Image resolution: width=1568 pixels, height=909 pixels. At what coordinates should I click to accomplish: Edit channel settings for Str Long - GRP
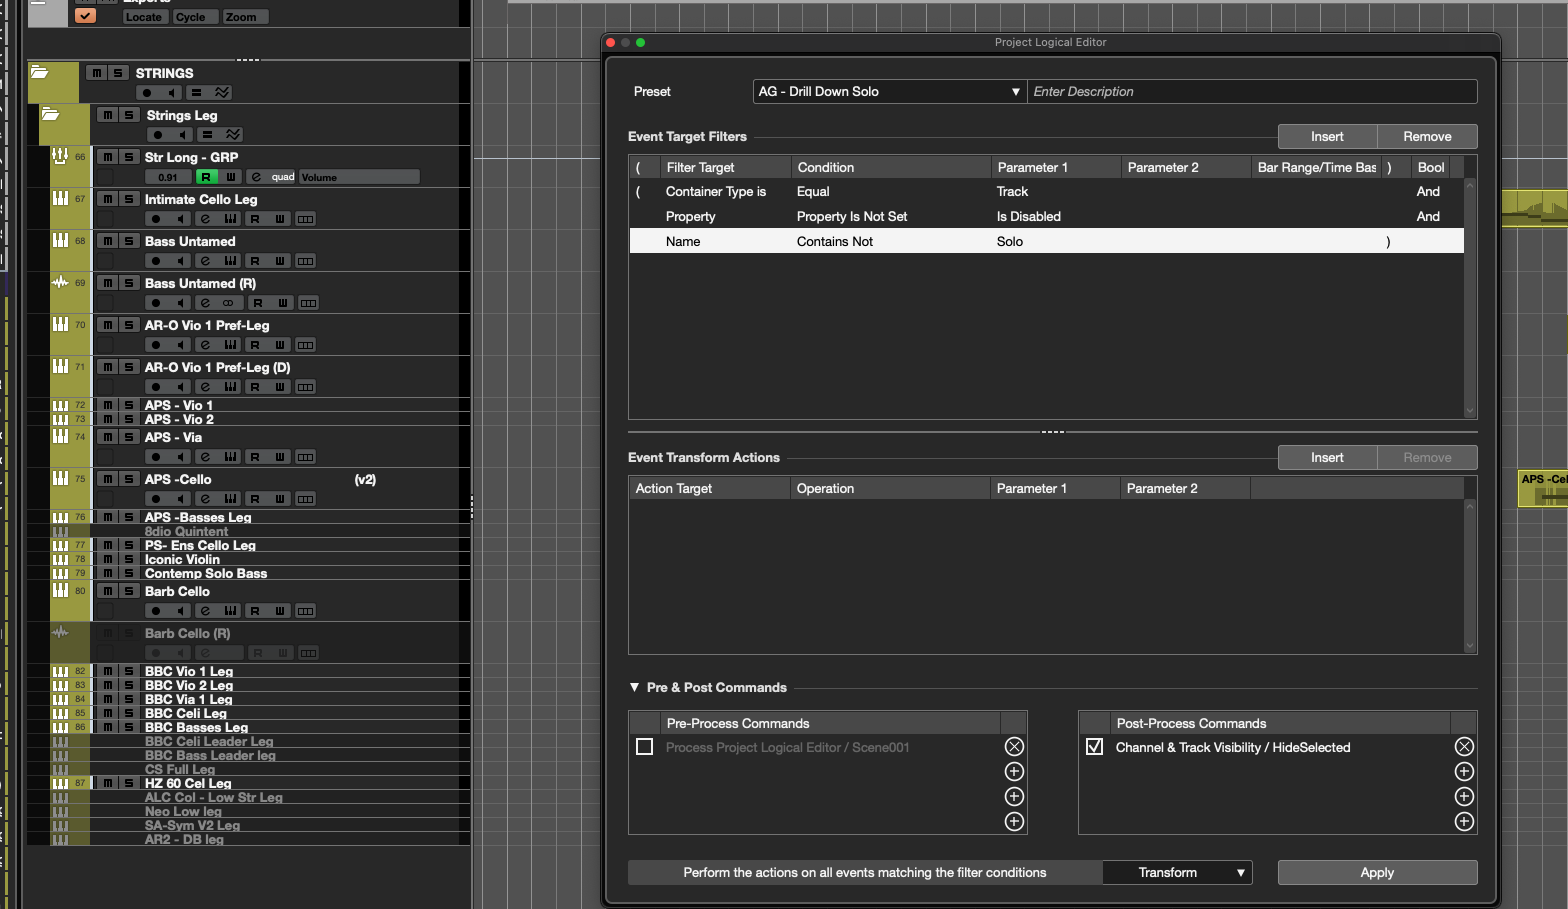[x=256, y=177]
